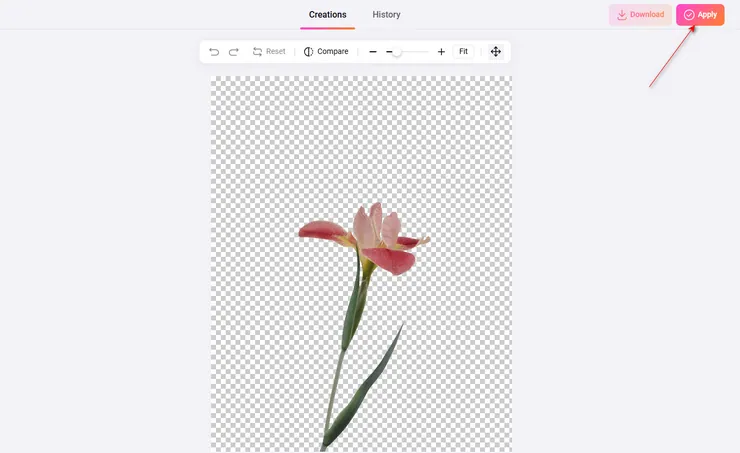This screenshot has width=740, height=453.
Task: Click the Apply checkmark icon
Action: click(689, 15)
